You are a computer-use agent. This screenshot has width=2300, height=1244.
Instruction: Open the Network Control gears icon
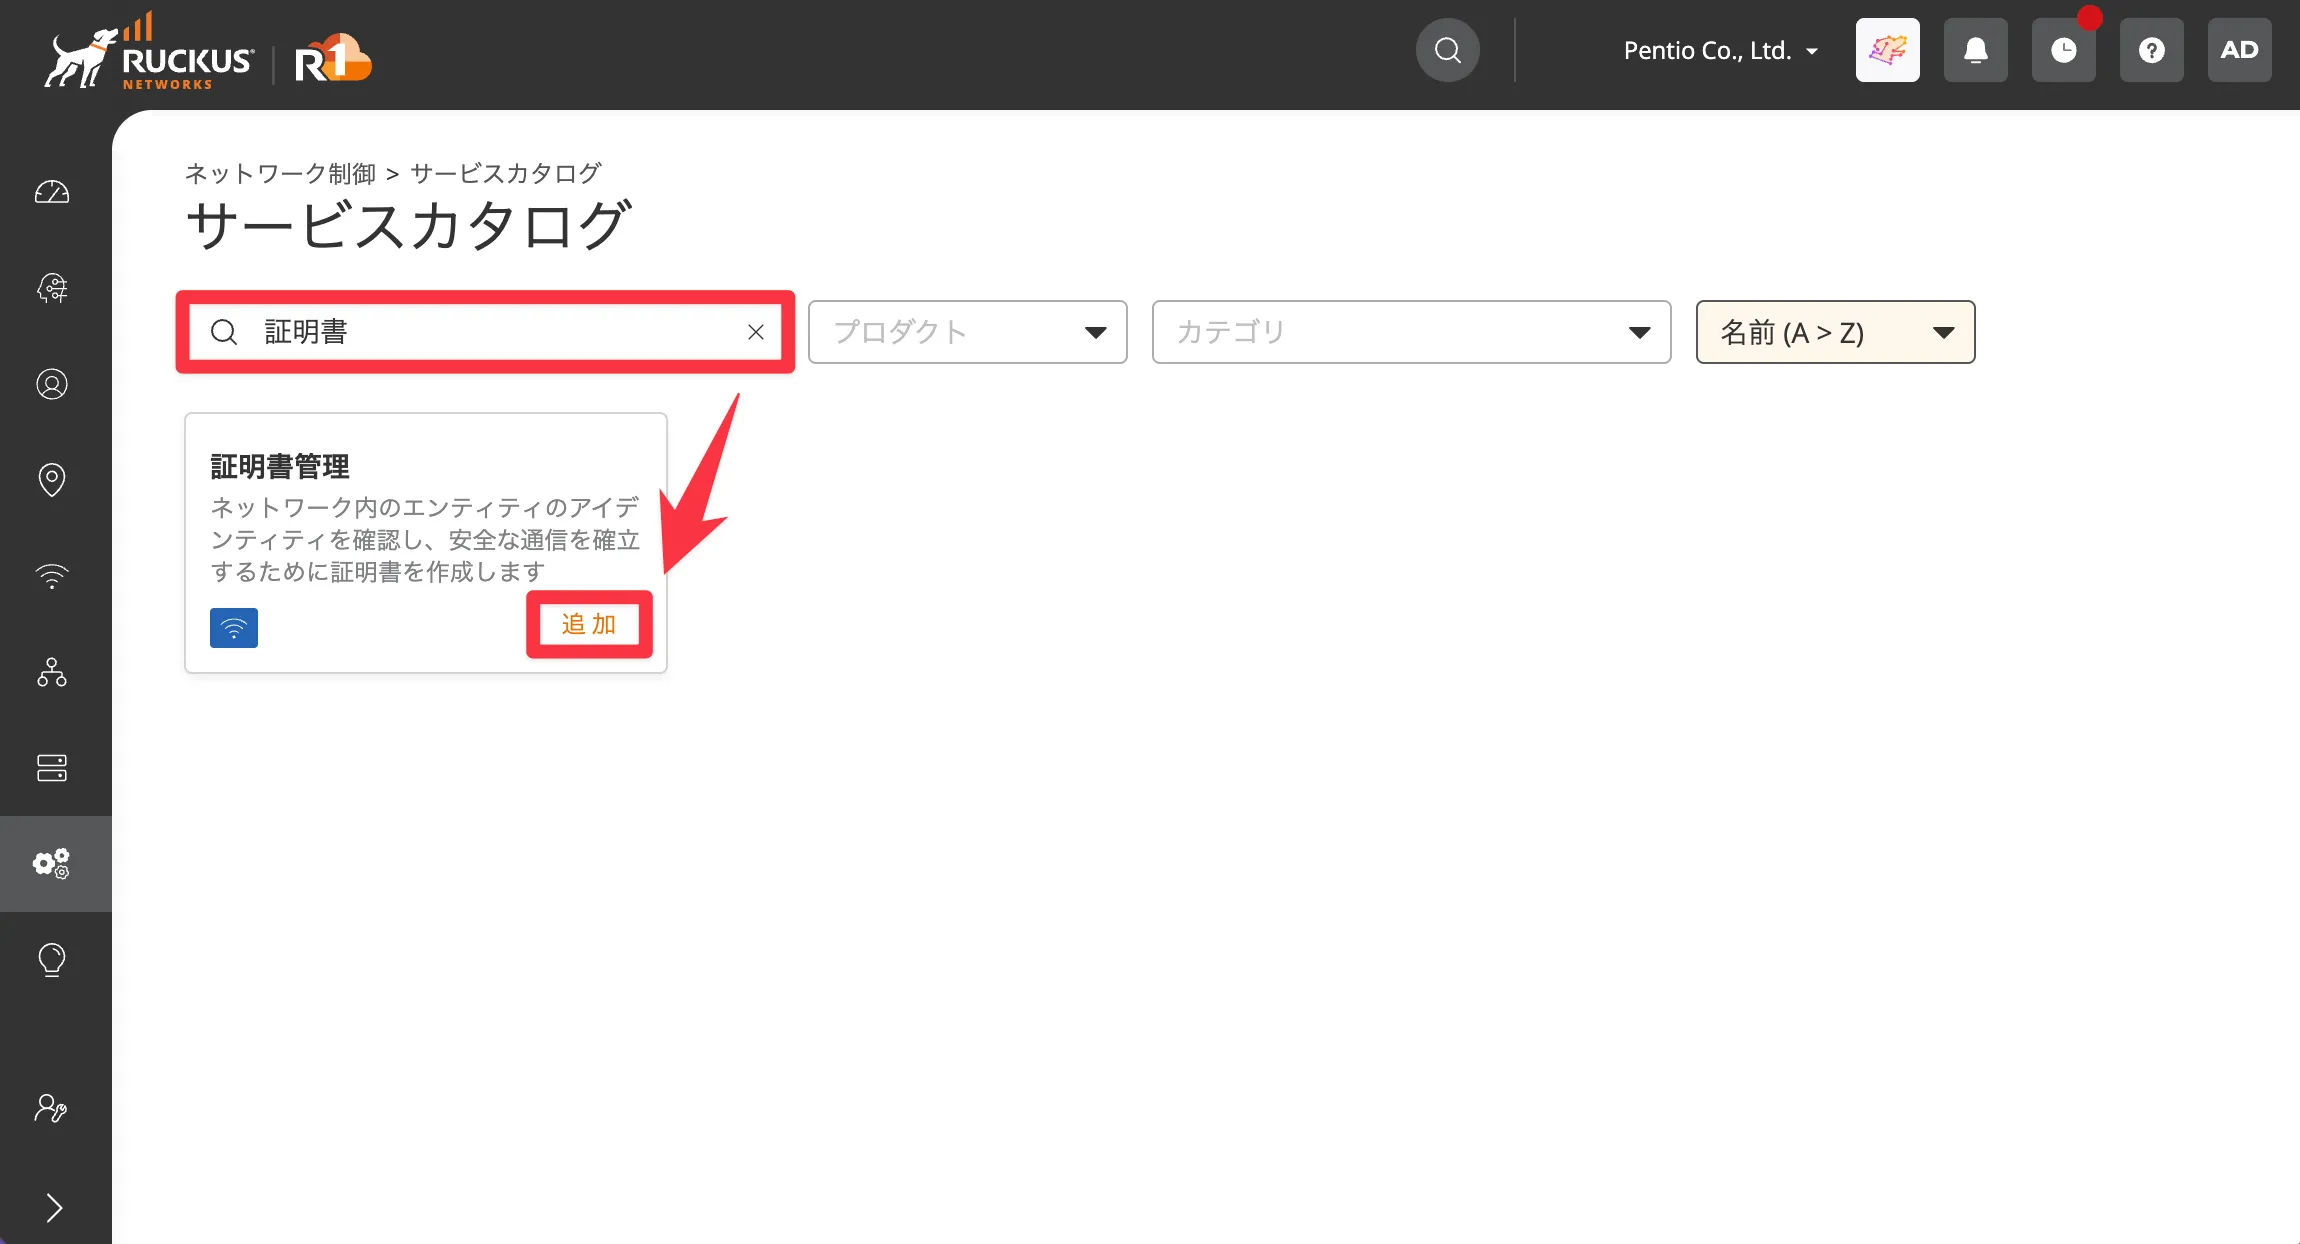(52, 864)
